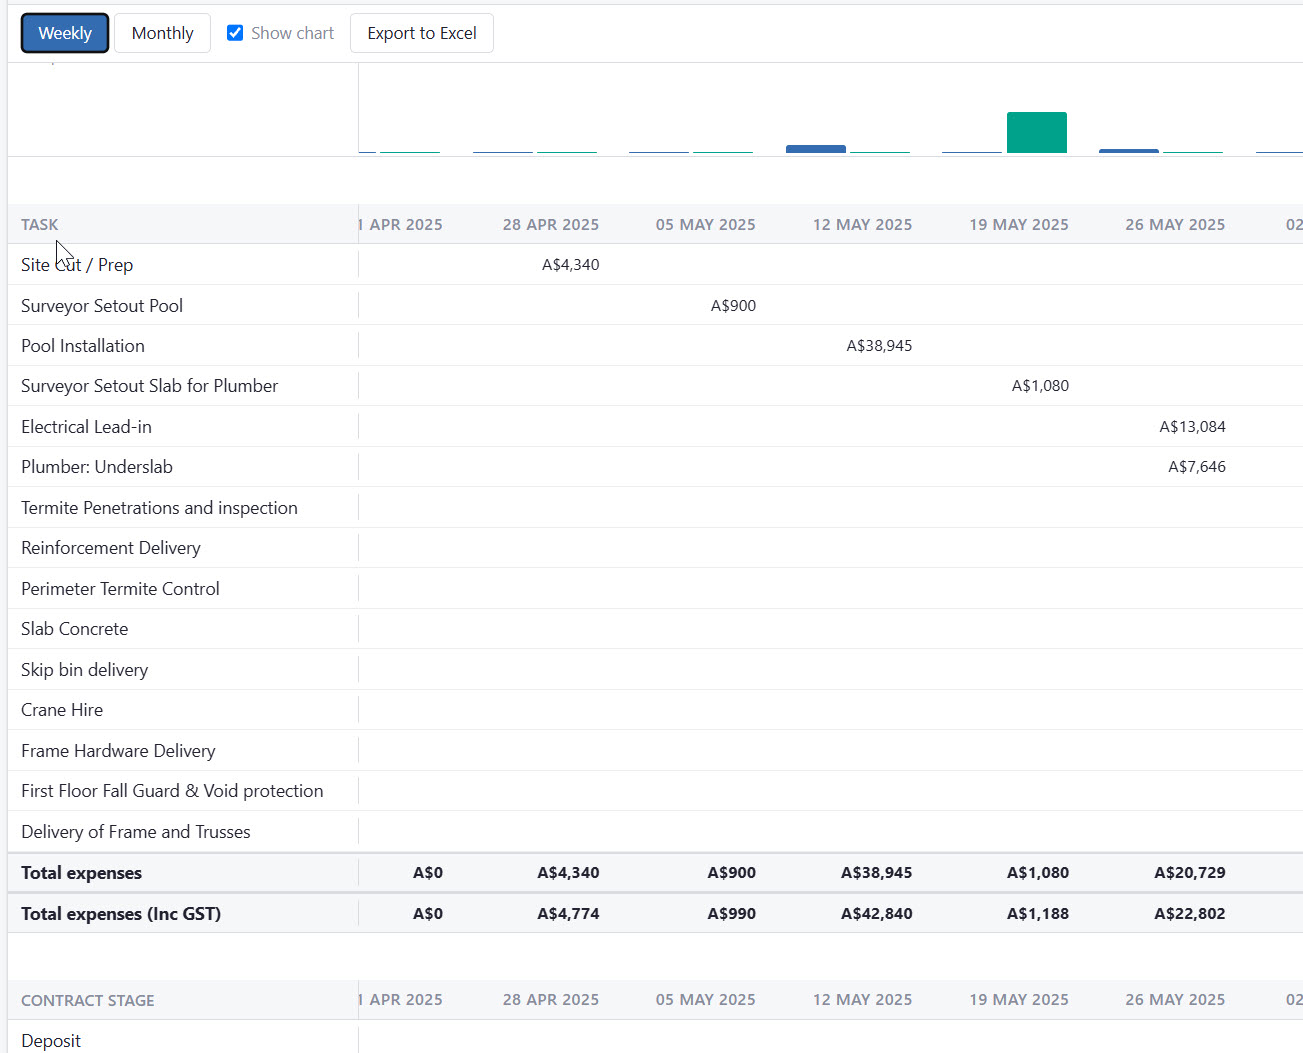1303x1053 pixels.
Task: Click 26 MAY 2025 header in contract stage table
Action: (1175, 1000)
